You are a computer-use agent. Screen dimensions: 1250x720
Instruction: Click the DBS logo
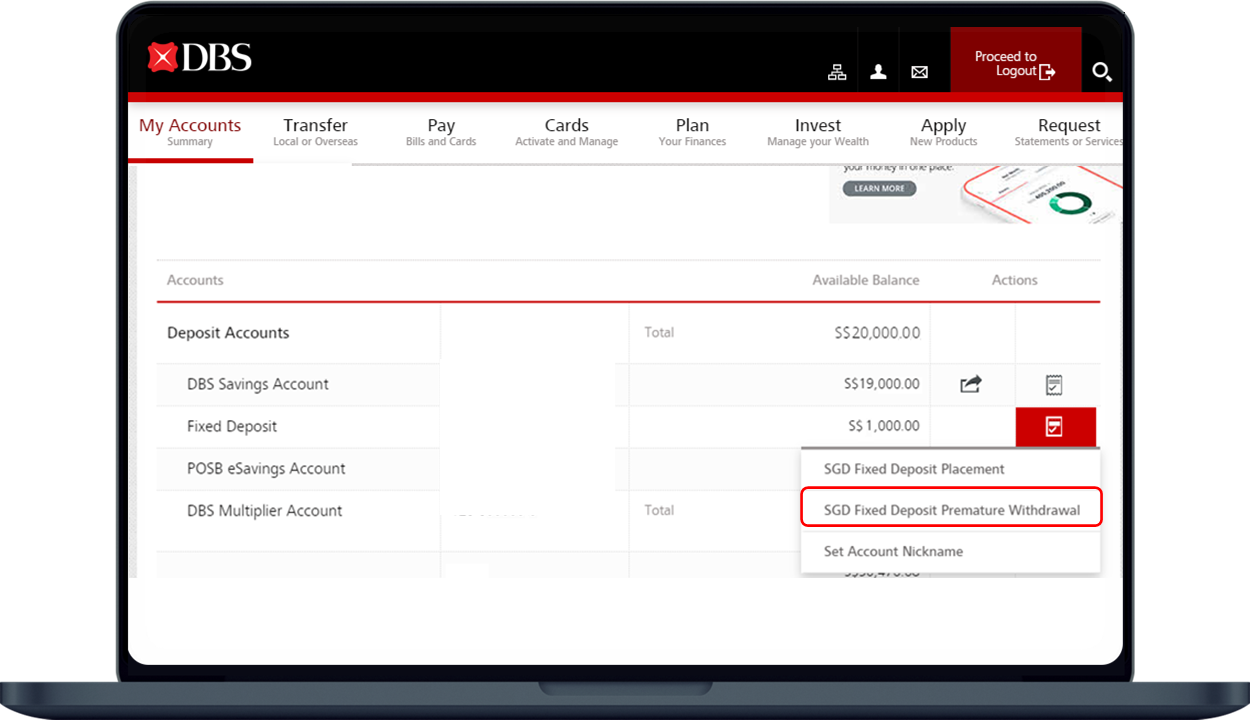(200, 58)
